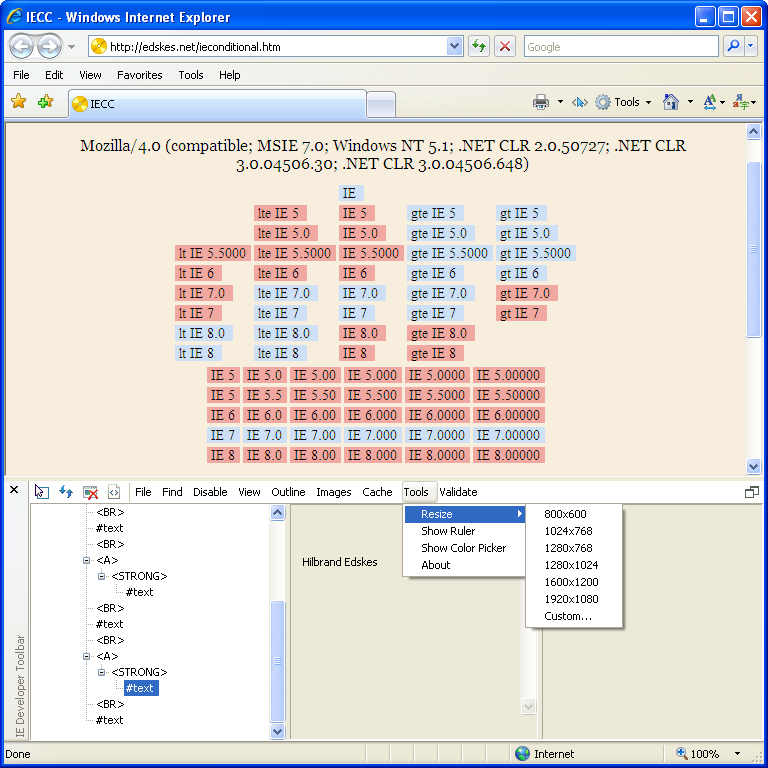Click the Add to Favorites icon

click(x=45, y=102)
